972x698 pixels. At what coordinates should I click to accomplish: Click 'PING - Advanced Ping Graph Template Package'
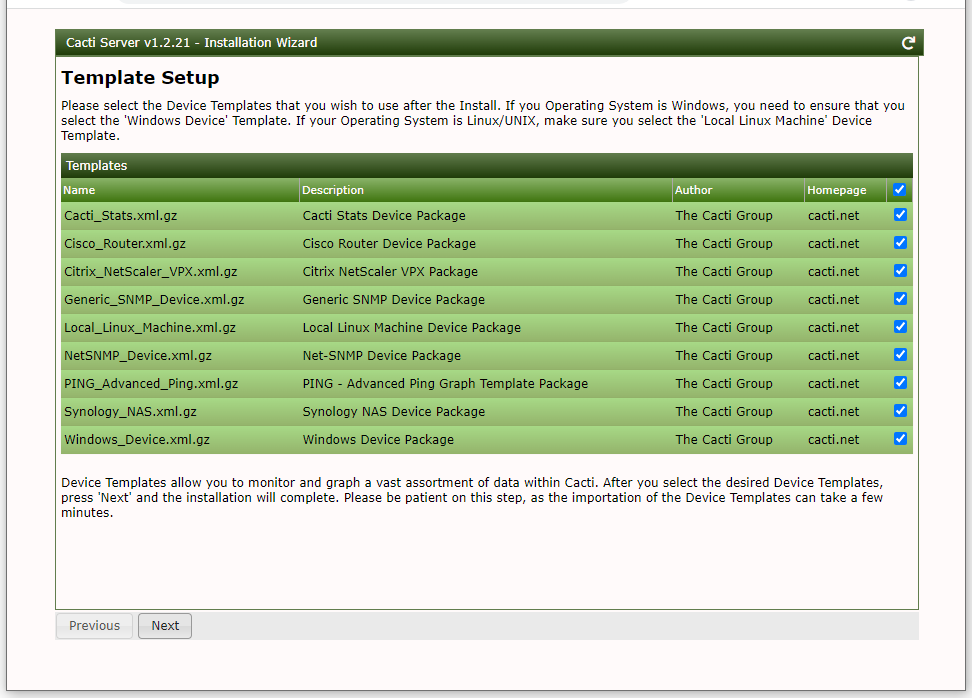pos(445,384)
